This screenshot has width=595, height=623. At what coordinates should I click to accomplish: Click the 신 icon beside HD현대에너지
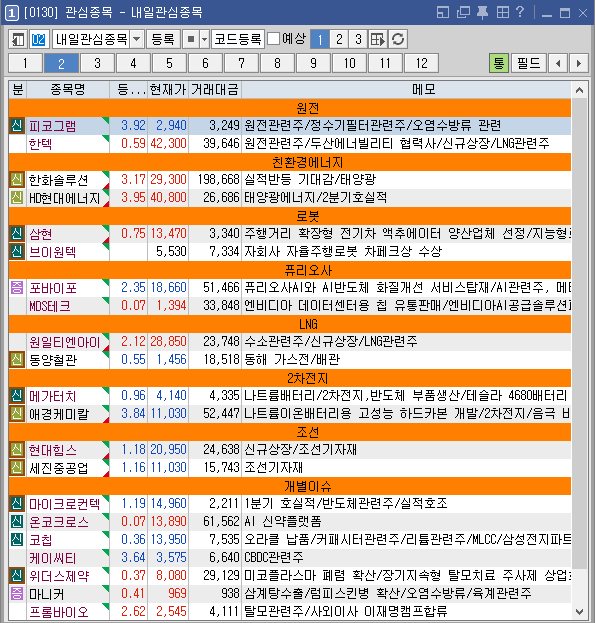click(17, 197)
